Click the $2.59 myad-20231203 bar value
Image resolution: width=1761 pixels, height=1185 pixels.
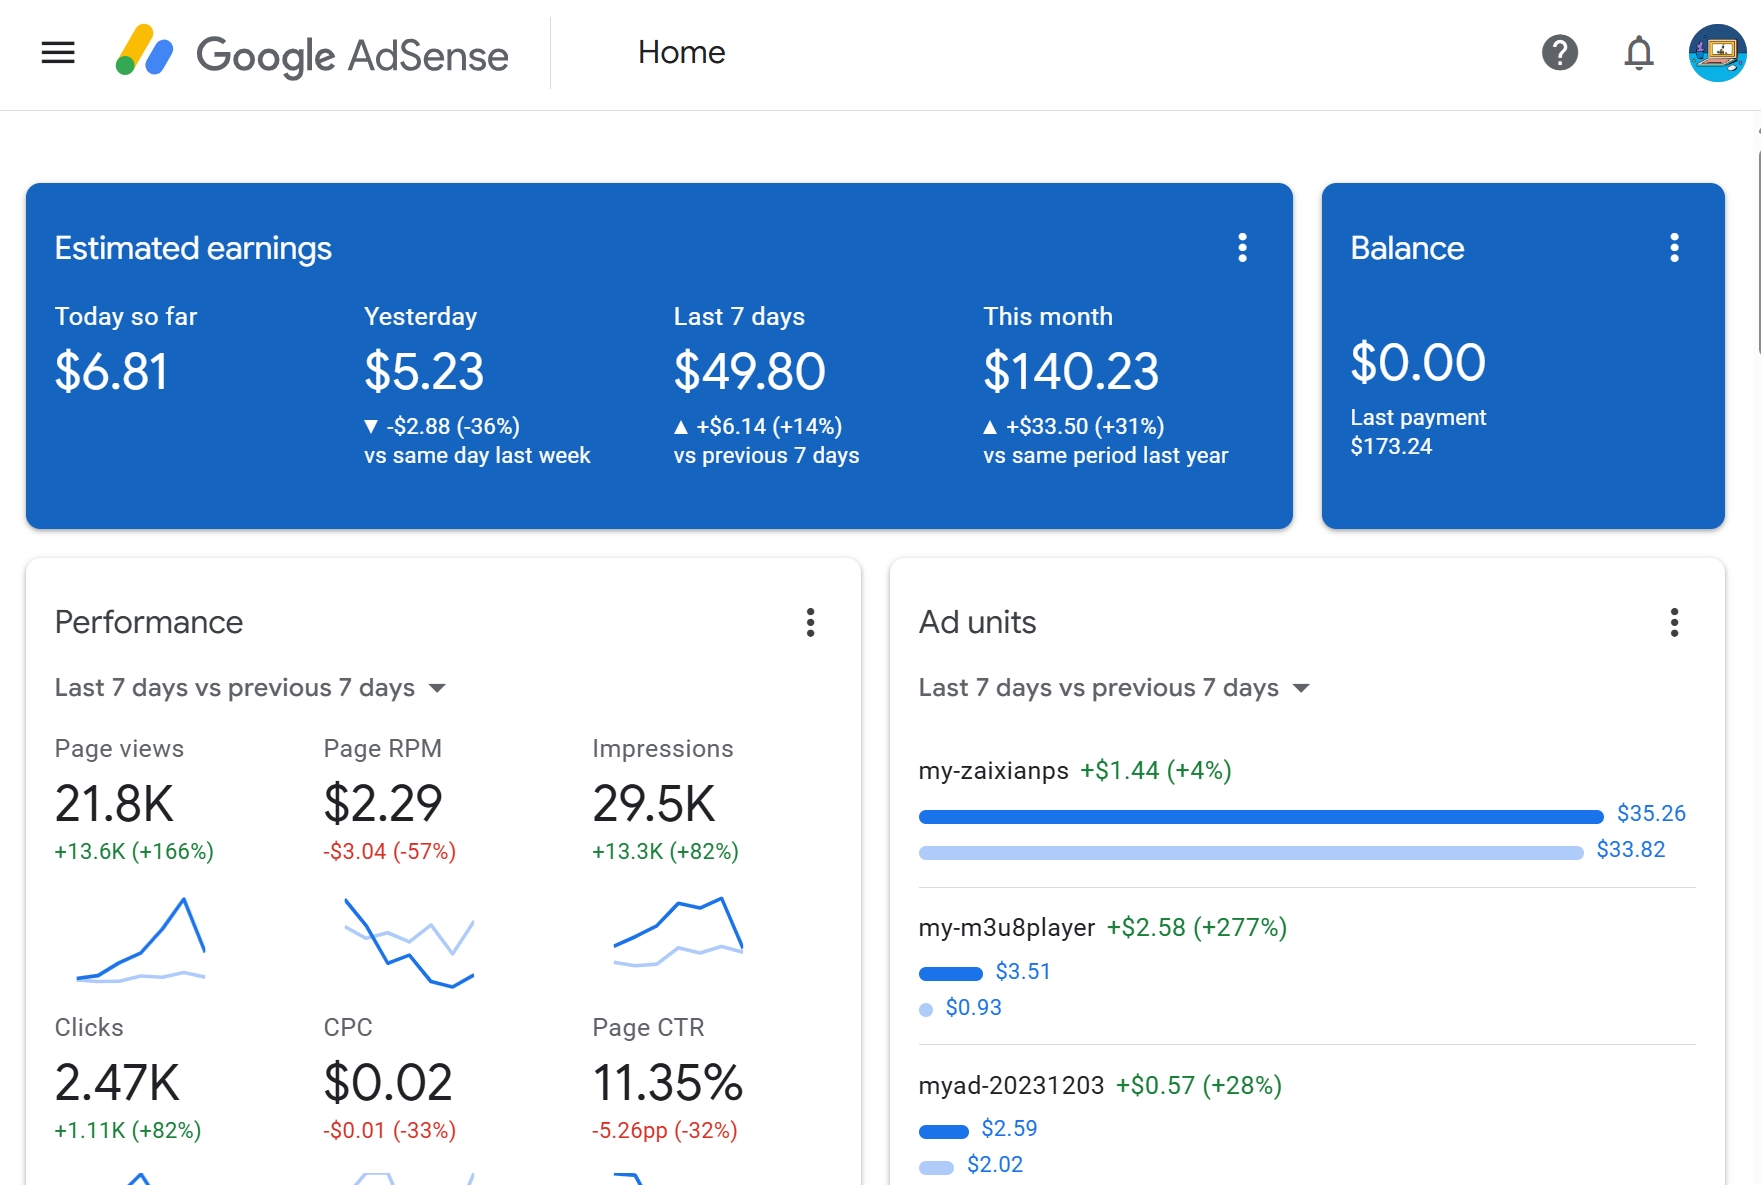[x=1009, y=1128]
